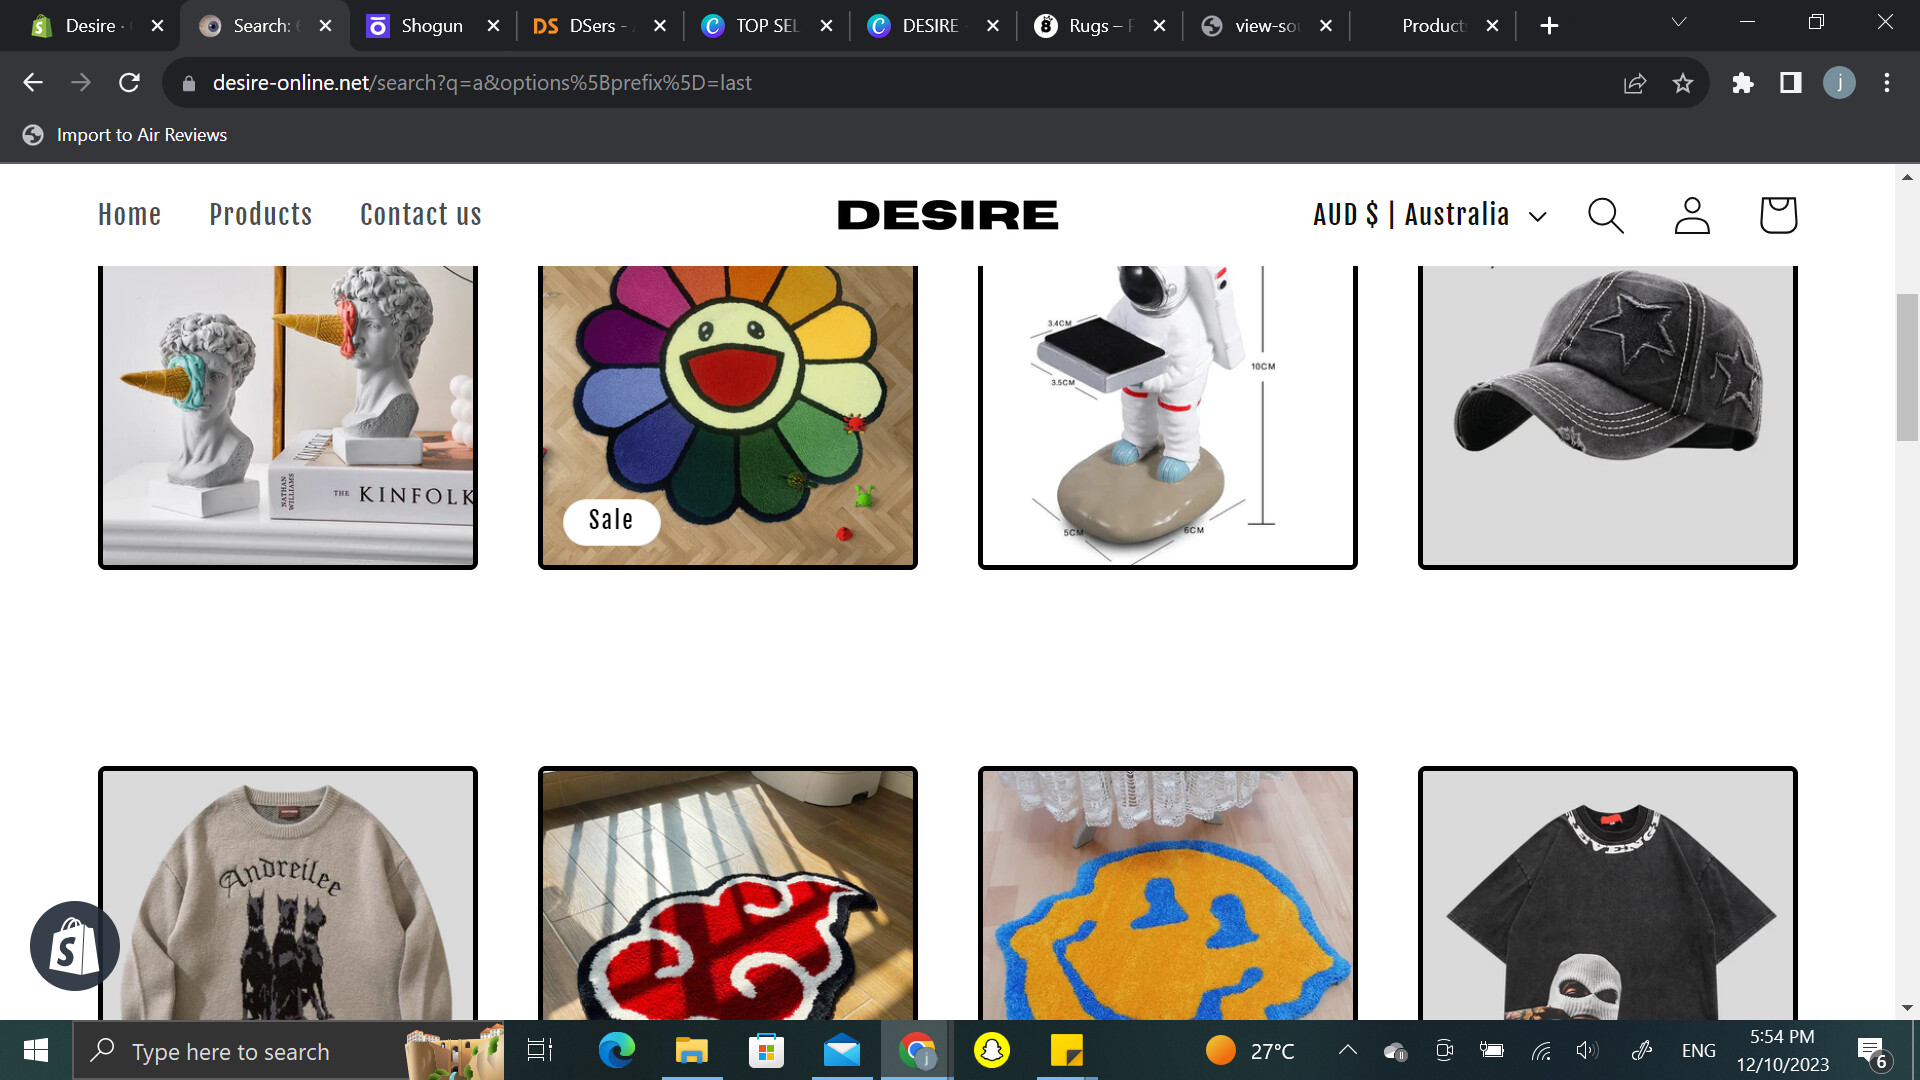Open Sticky Notes from the taskbar
This screenshot has height=1080, width=1920.
(x=1067, y=1051)
